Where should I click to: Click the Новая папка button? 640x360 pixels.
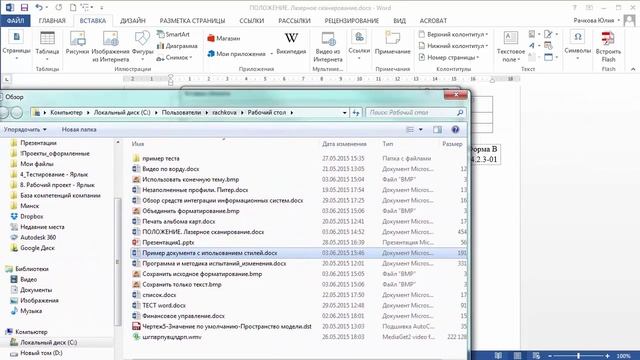click(79, 129)
